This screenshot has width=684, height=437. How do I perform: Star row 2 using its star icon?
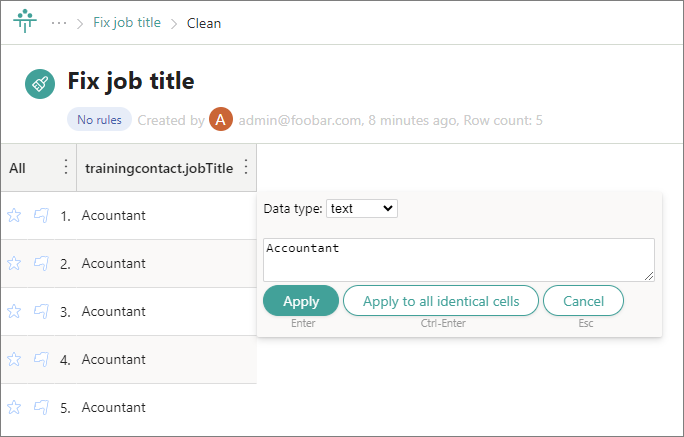(x=14, y=263)
